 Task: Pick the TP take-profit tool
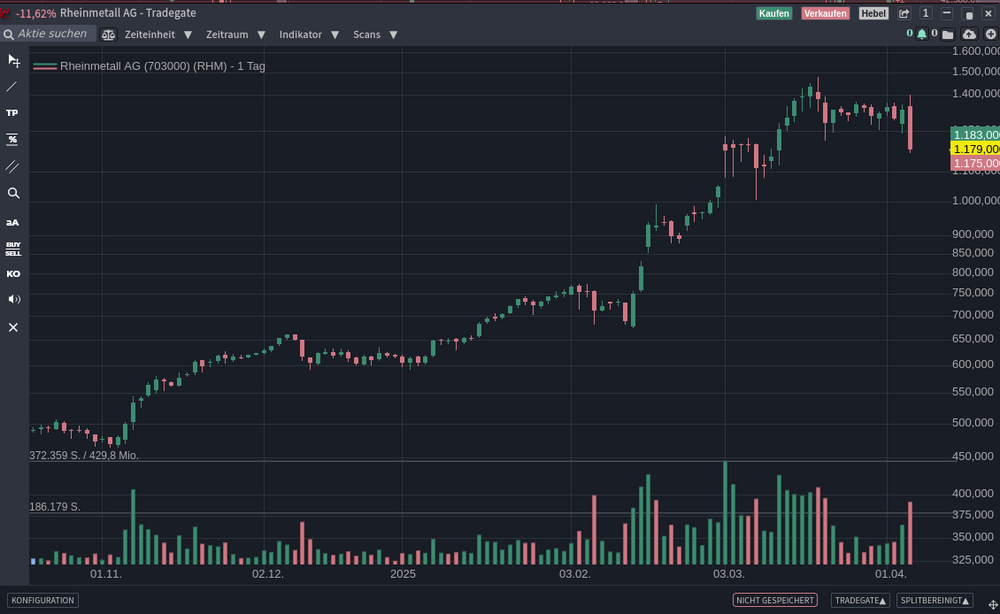pyautogui.click(x=13, y=113)
